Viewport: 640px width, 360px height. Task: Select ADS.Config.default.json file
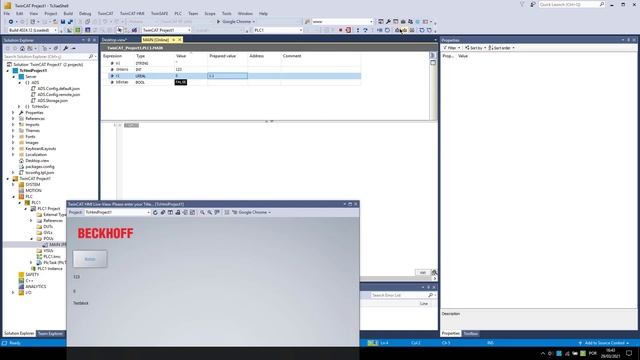[58, 89]
